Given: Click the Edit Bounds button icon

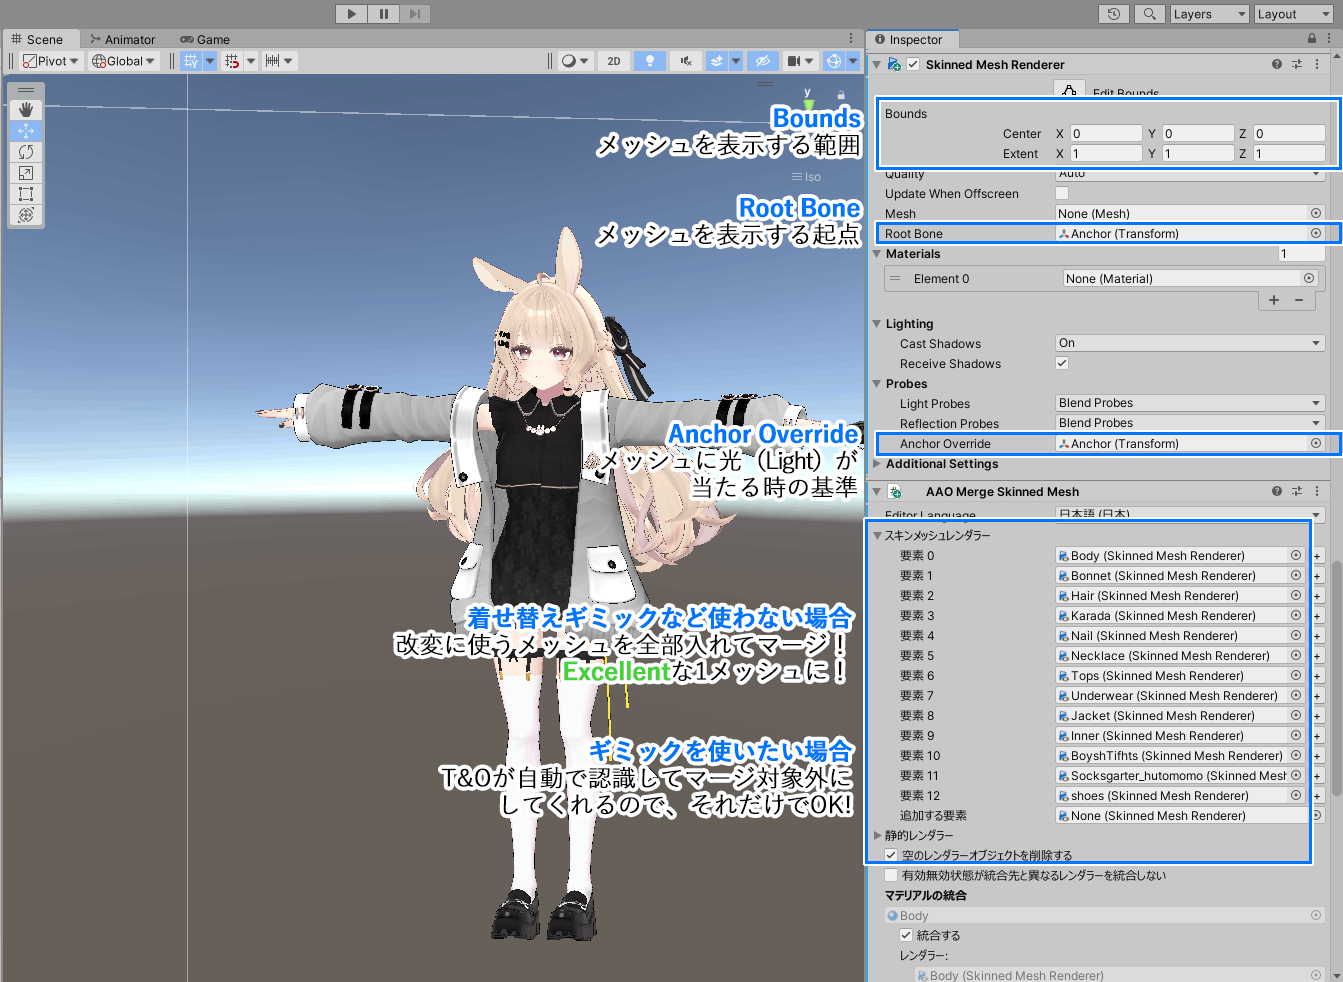Looking at the screenshot, I should pyautogui.click(x=1070, y=90).
